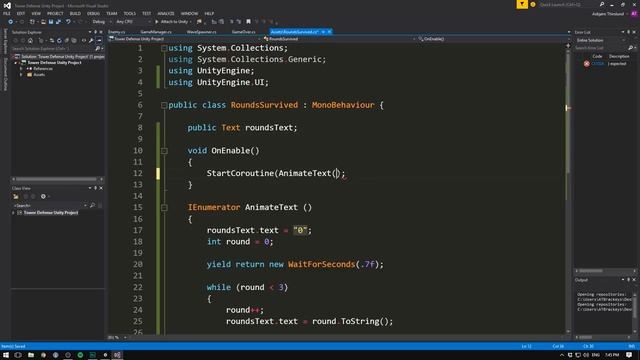Switch to the Enemy.cs tab
Viewport: 640px width, 360px height.
(117, 32)
